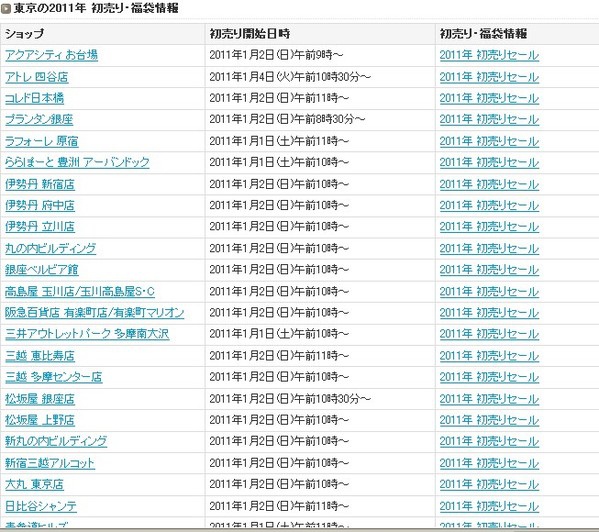Select start time cell for アクアシティ お台場
The height and width of the screenshot is (532, 599).
pyautogui.click(x=320, y=55)
